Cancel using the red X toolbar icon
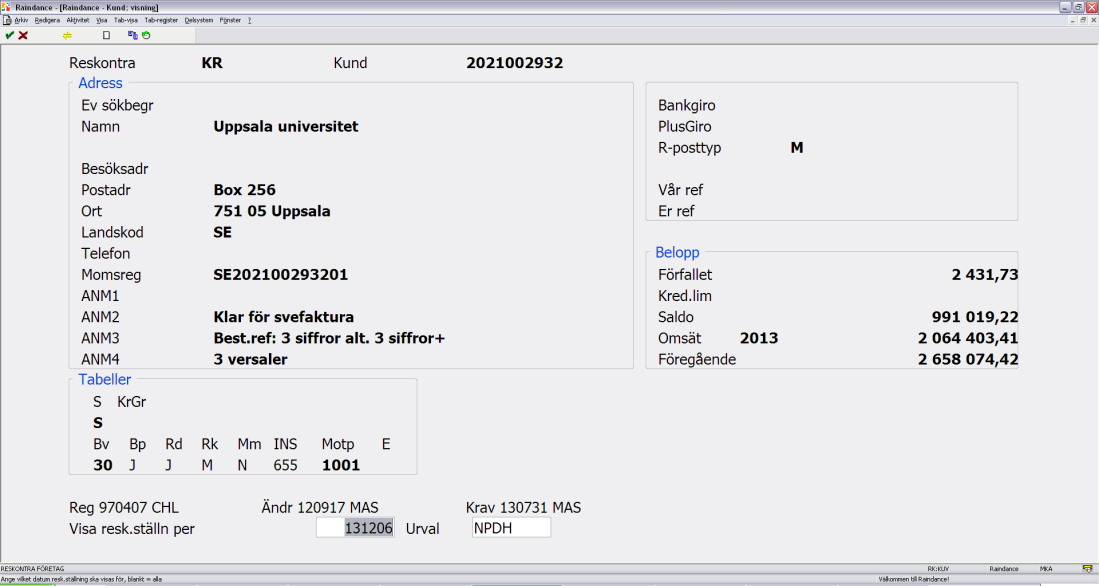The image size is (1099, 586). [23, 35]
